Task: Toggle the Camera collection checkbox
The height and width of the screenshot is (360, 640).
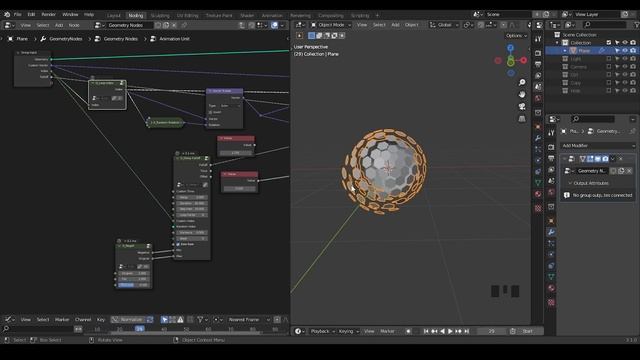Action: [x=609, y=67]
